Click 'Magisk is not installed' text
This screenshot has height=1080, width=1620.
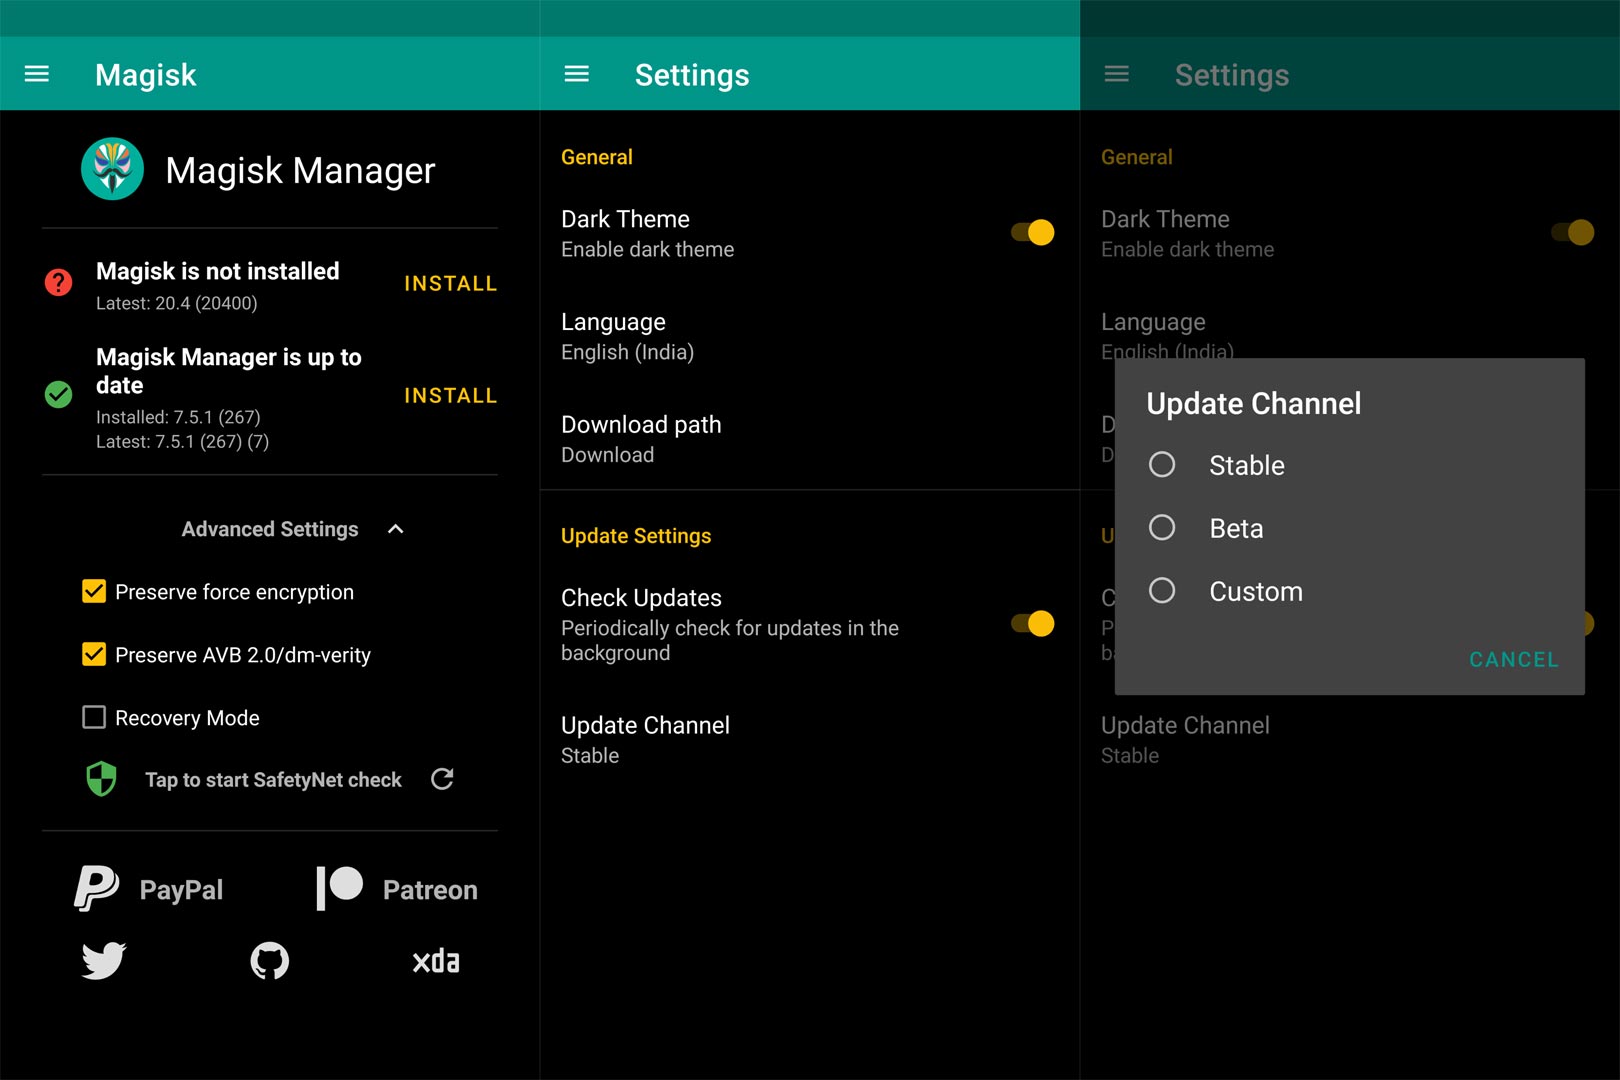tap(218, 271)
